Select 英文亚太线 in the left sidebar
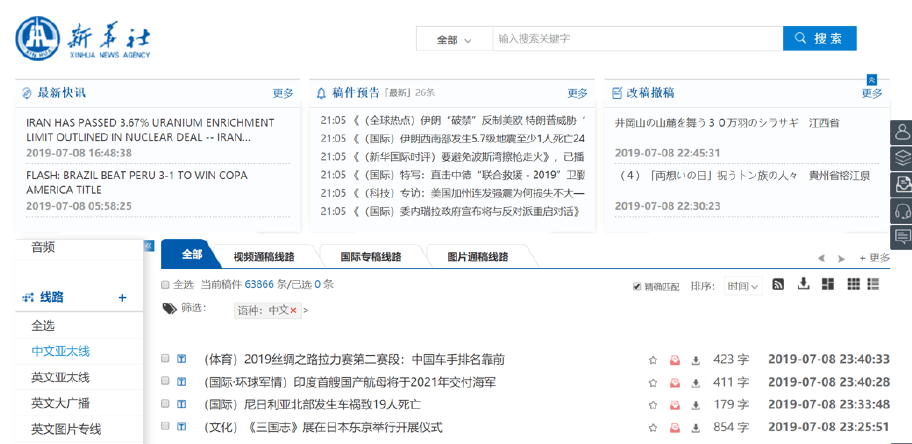Viewport: 912px width, 444px height. (60, 378)
